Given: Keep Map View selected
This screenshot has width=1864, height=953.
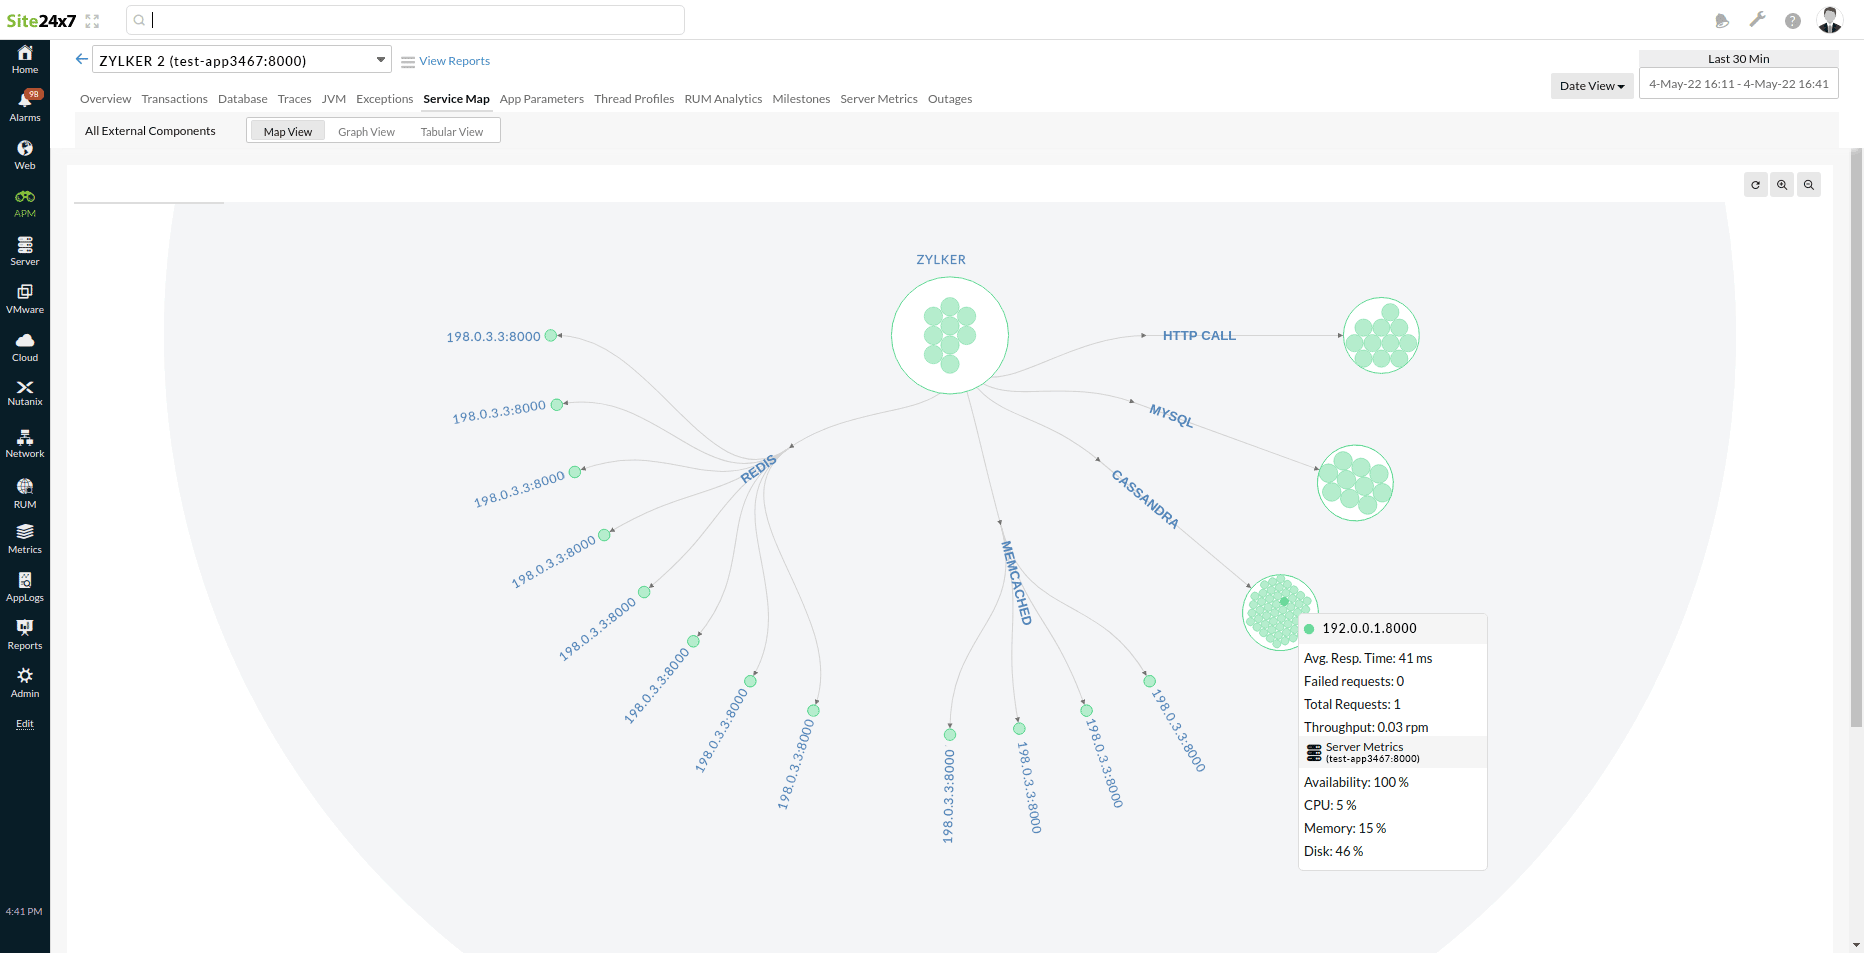Looking at the screenshot, I should pos(287,131).
